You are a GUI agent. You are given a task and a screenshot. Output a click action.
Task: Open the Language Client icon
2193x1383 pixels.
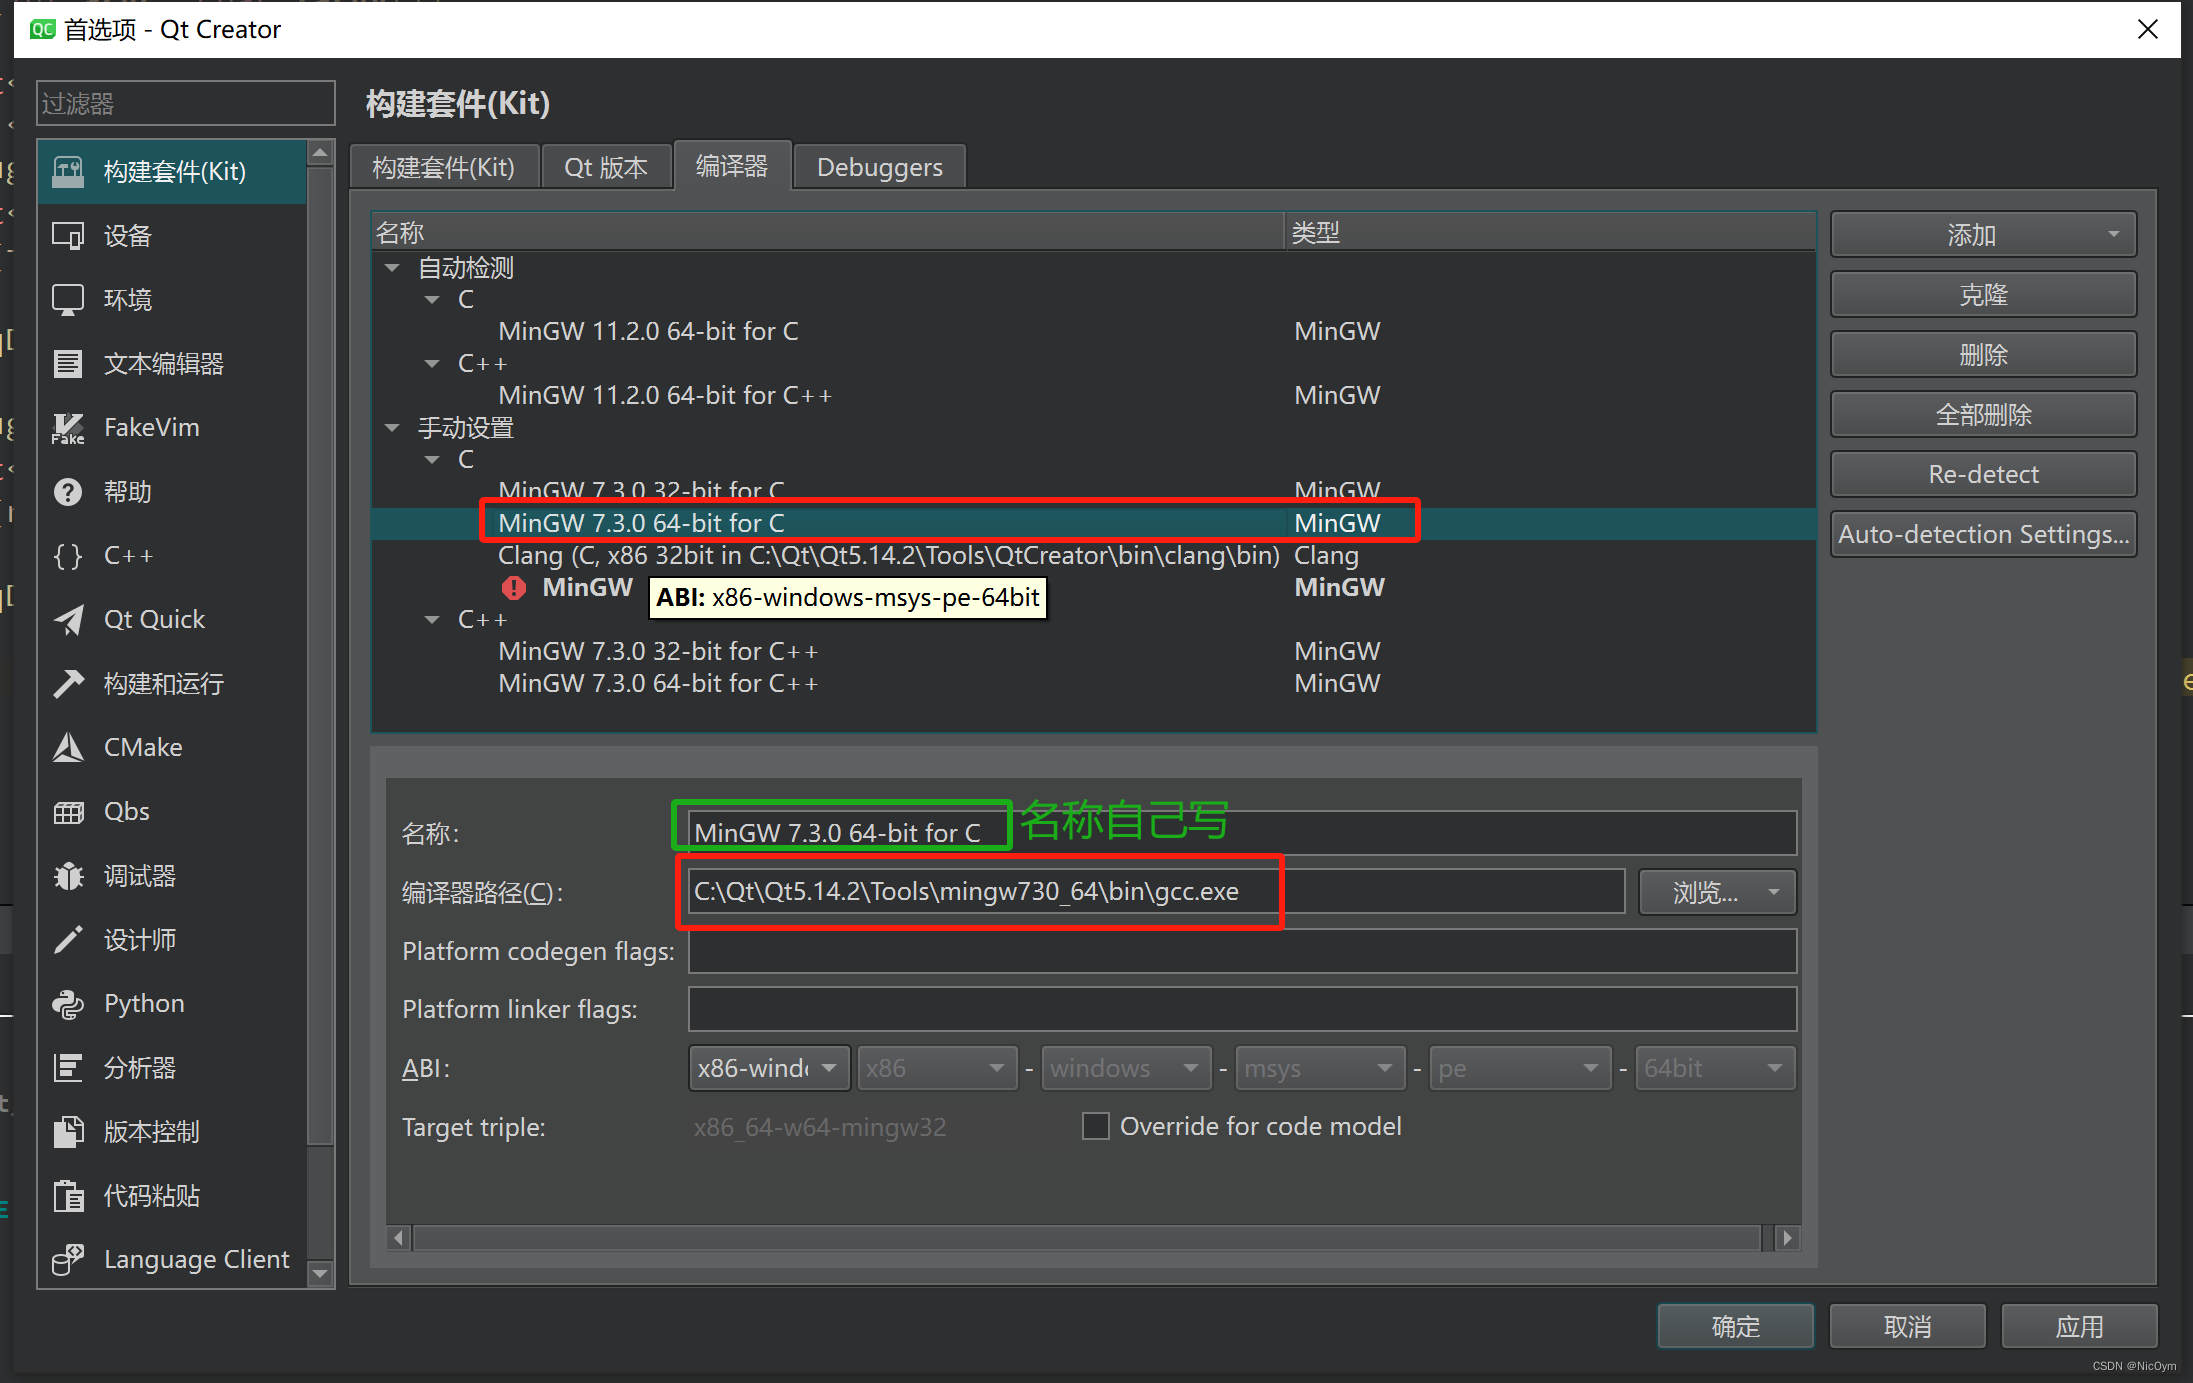68,1260
